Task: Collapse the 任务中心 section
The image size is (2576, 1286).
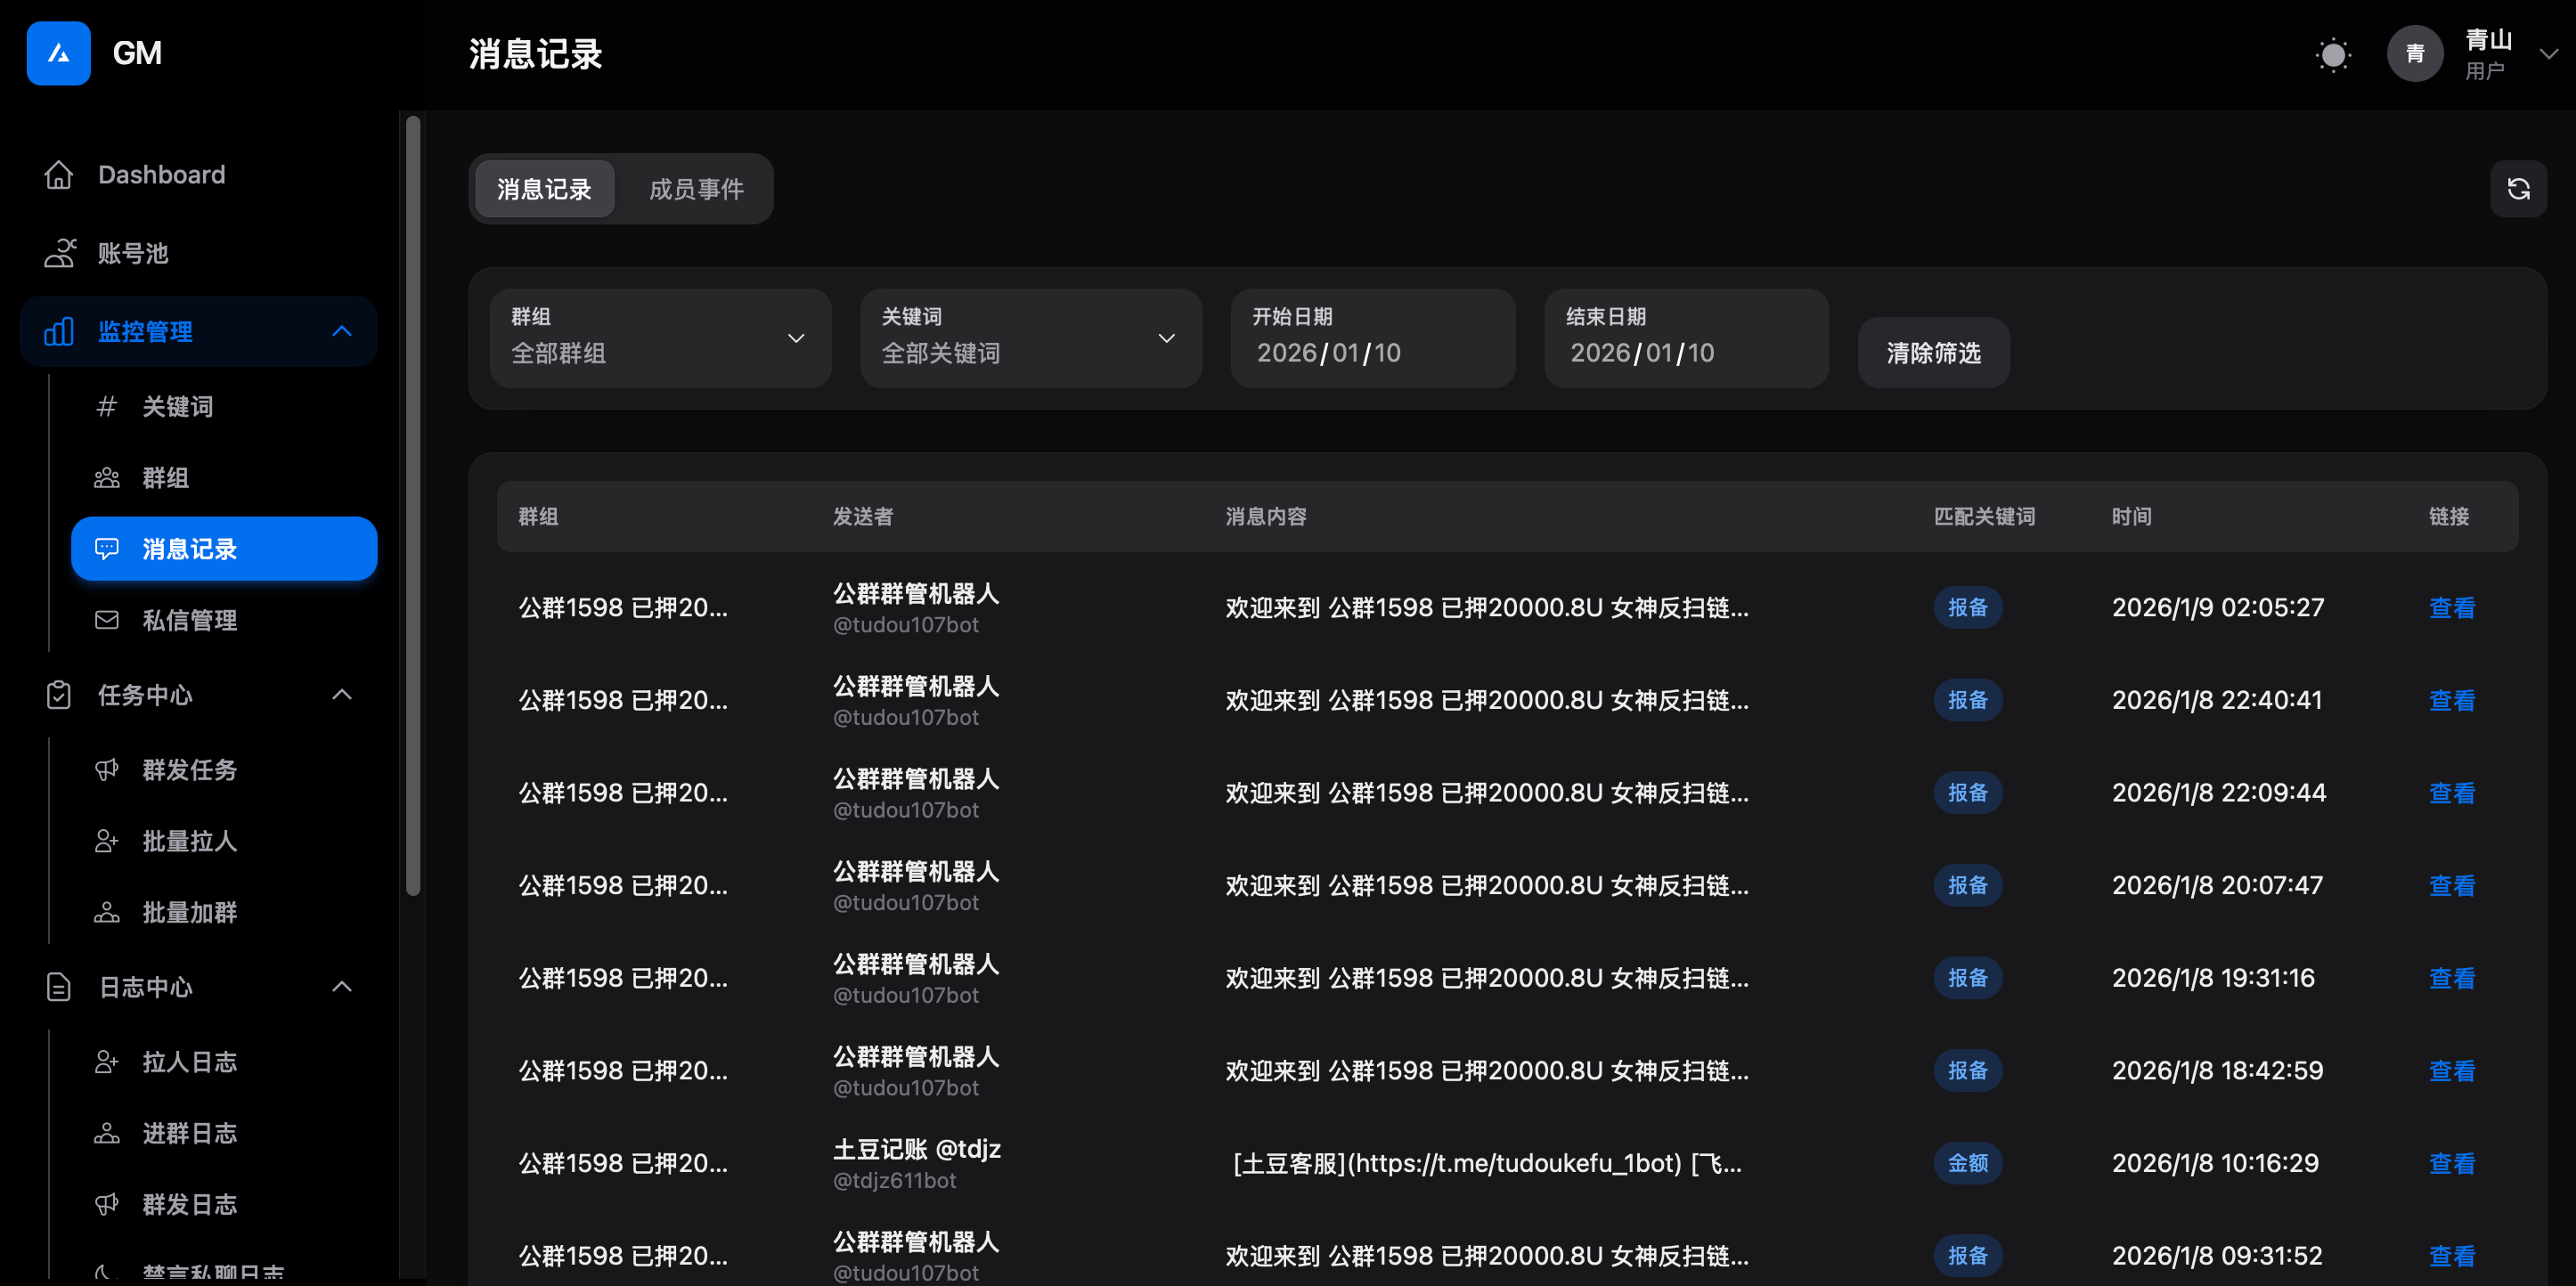Action: [x=342, y=694]
